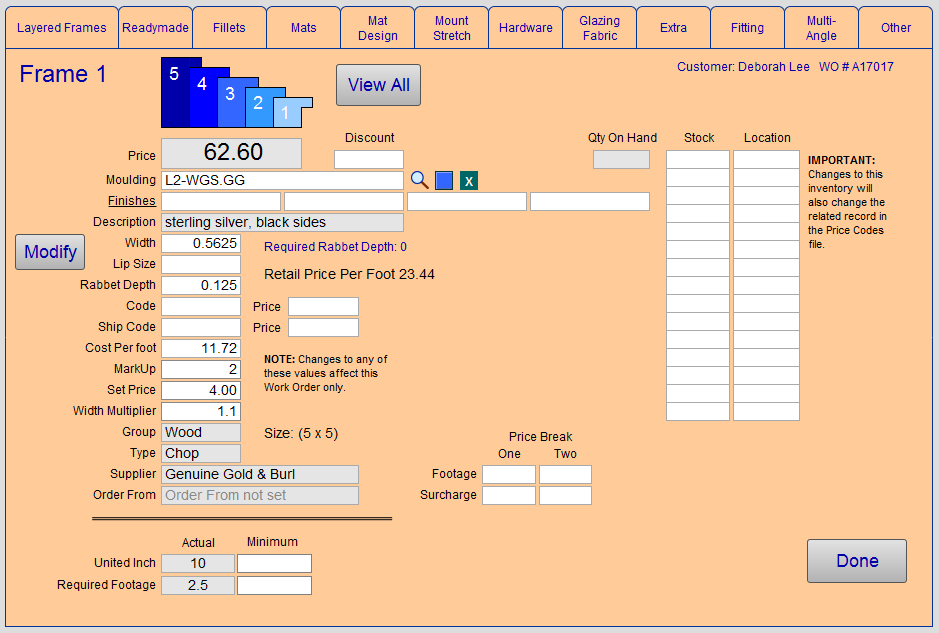Open the Finishes link label
Screen dimensions: 939x633
(132, 201)
